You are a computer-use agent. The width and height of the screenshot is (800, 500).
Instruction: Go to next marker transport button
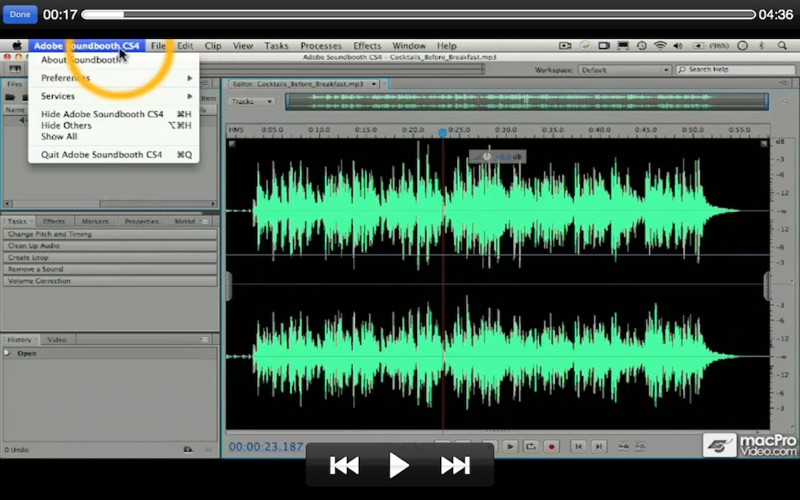598,446
